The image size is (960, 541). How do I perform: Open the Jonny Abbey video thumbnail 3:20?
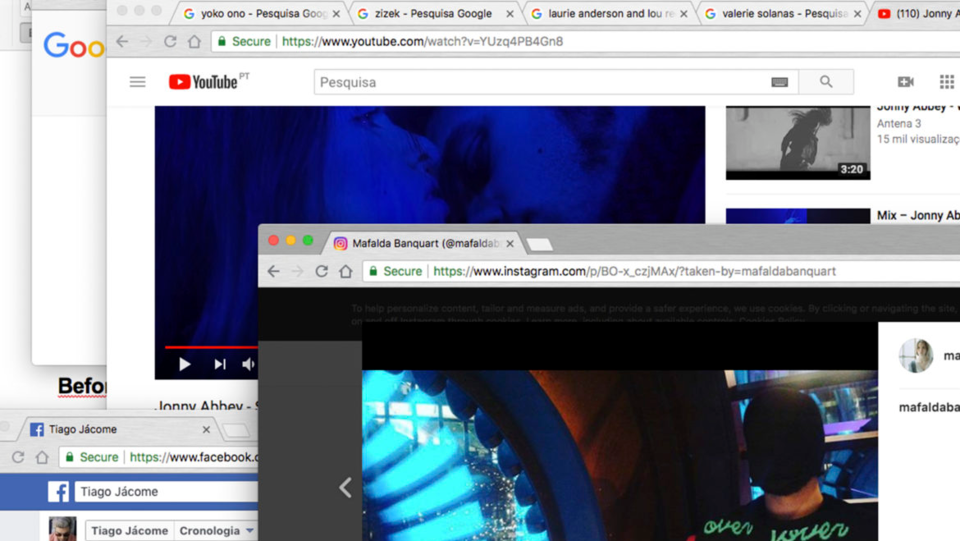pyautogui.click(x=797, y=143)
